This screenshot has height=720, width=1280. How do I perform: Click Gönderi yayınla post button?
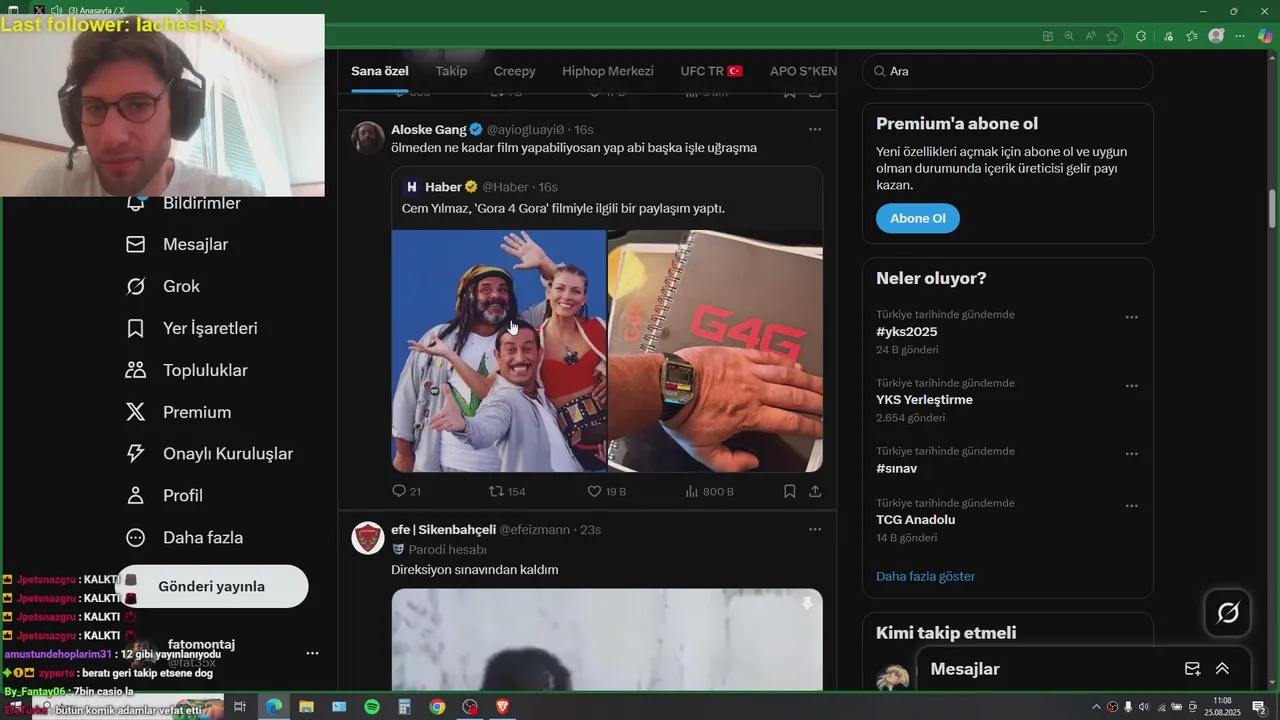[211, 586]
